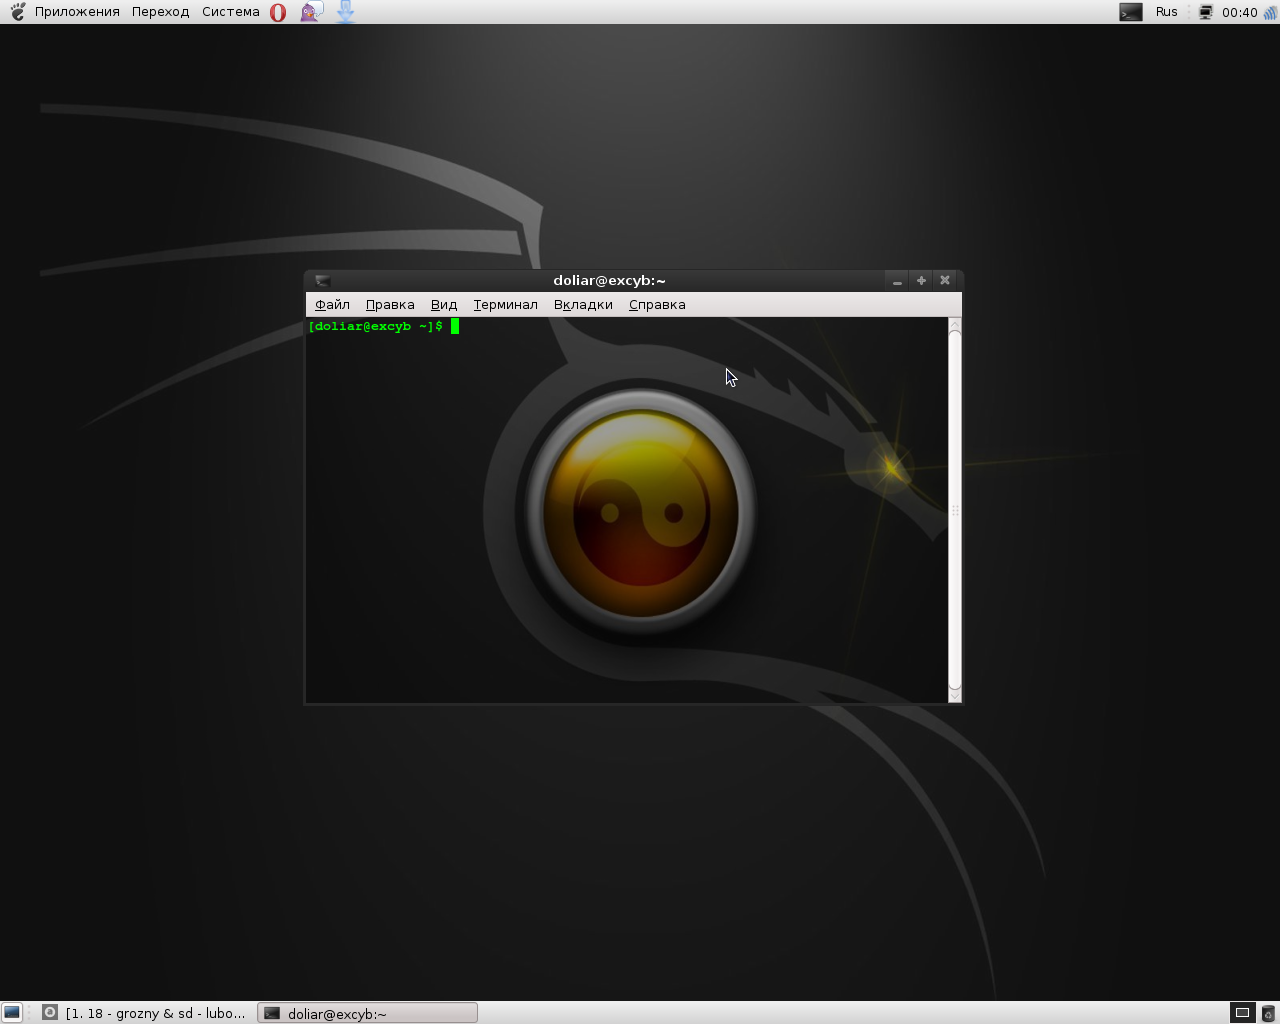Open the terminal window menu icon
Screen dimensions: 1280x1024
[x=322, y=281]
